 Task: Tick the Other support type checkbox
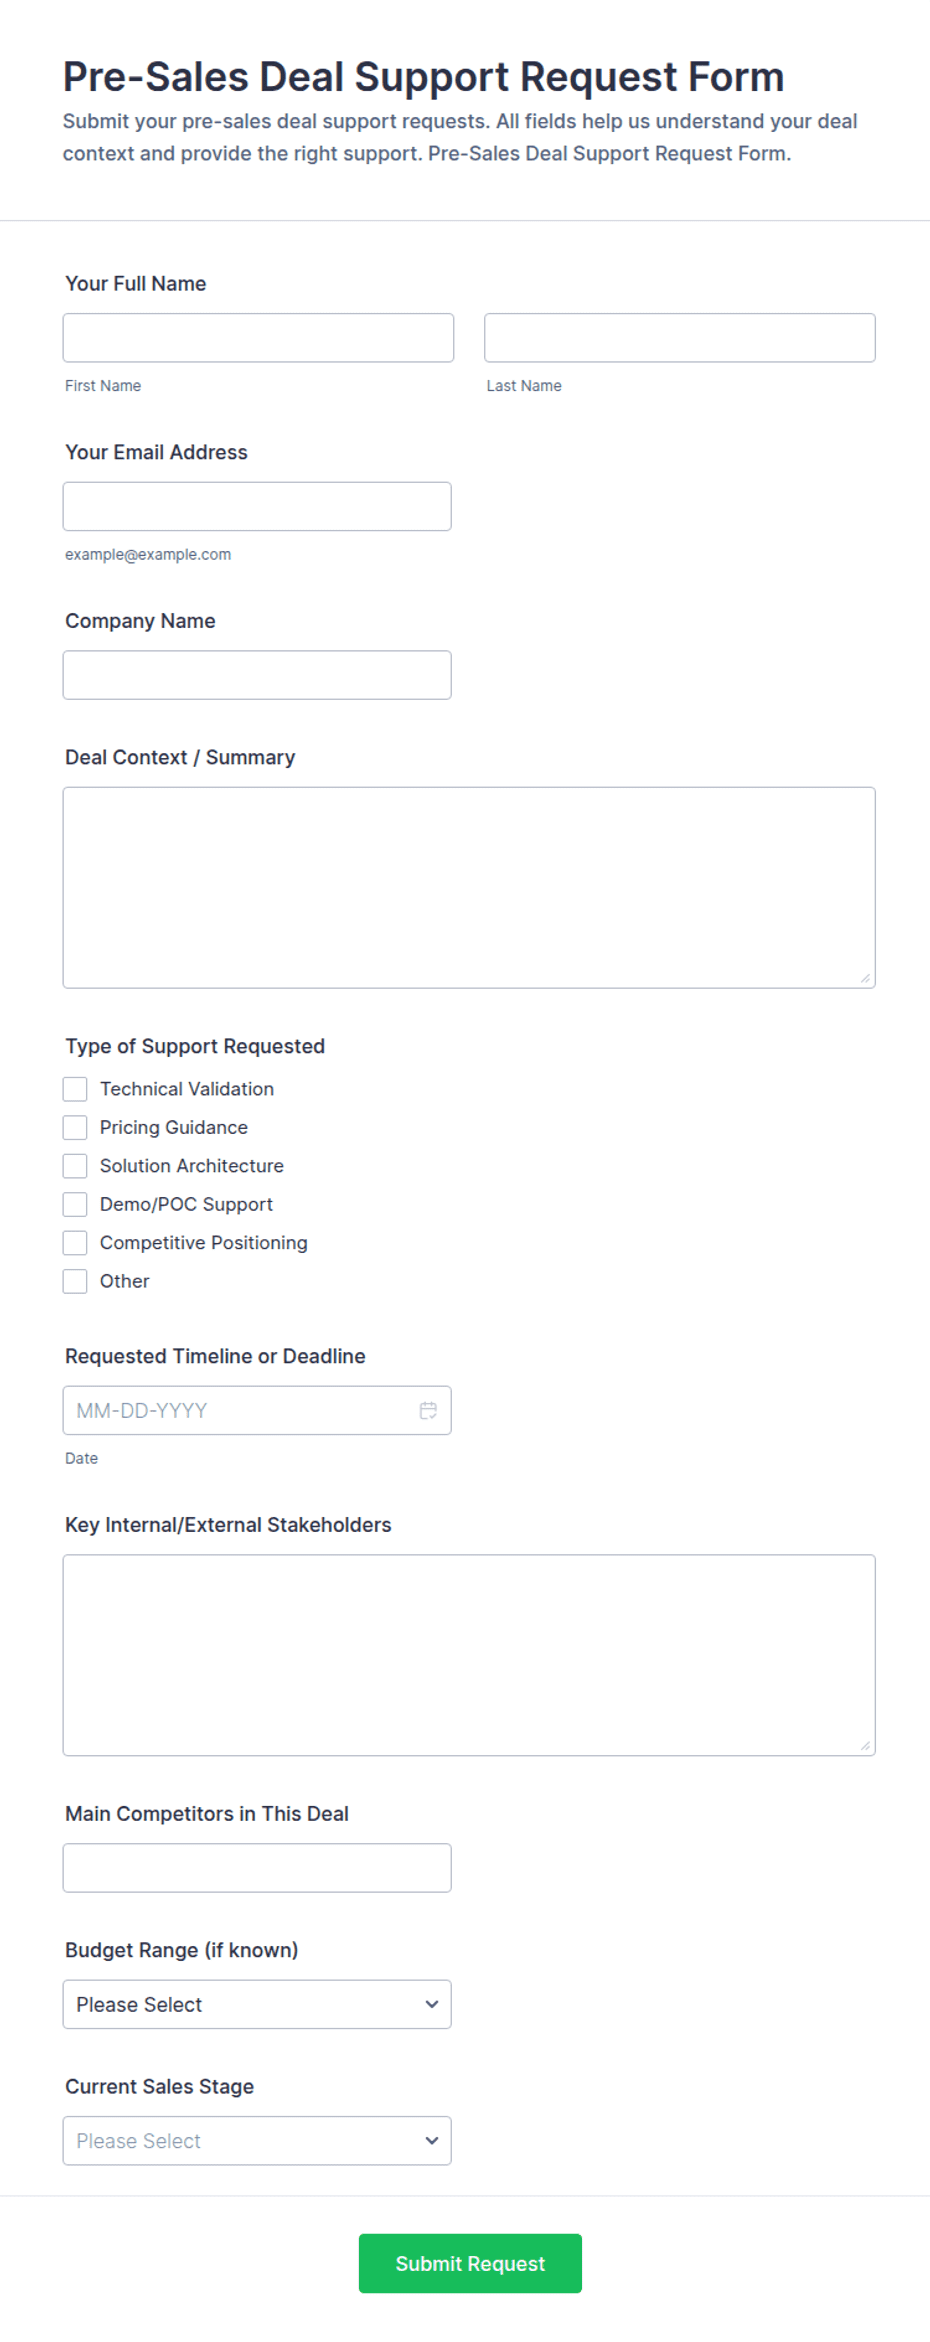(x=75, y=1281)
